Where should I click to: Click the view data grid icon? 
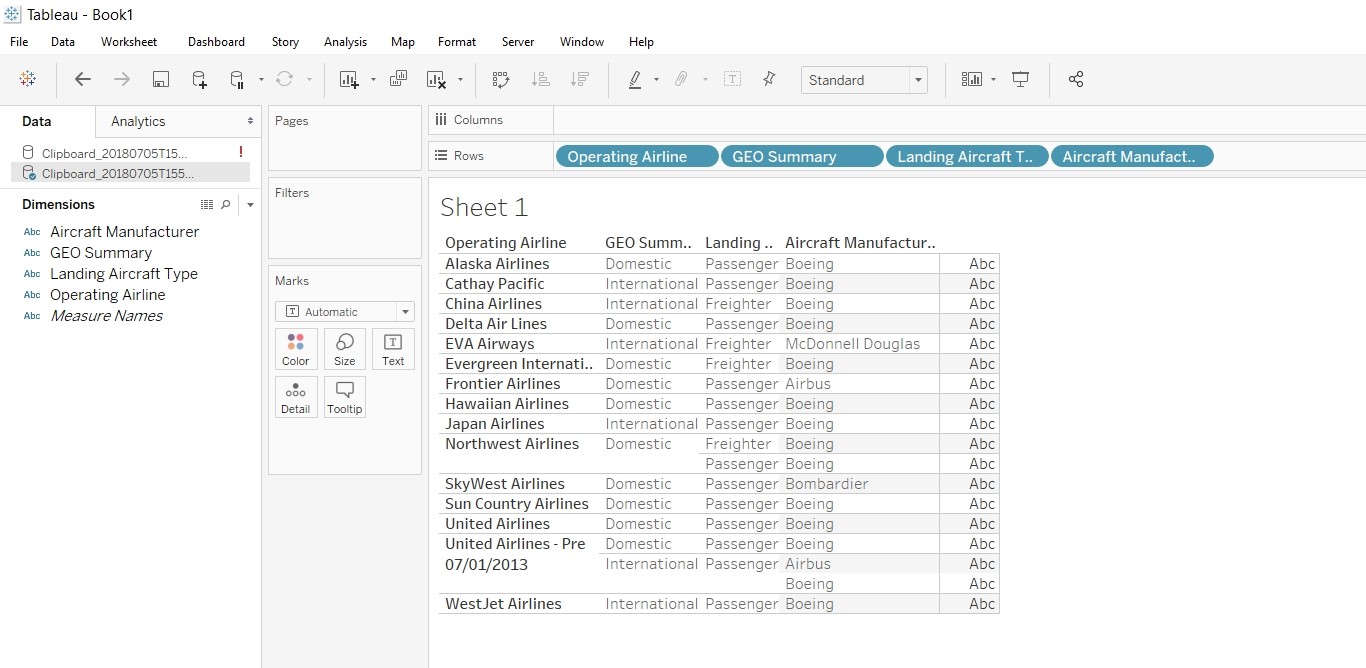pos(207,204)
